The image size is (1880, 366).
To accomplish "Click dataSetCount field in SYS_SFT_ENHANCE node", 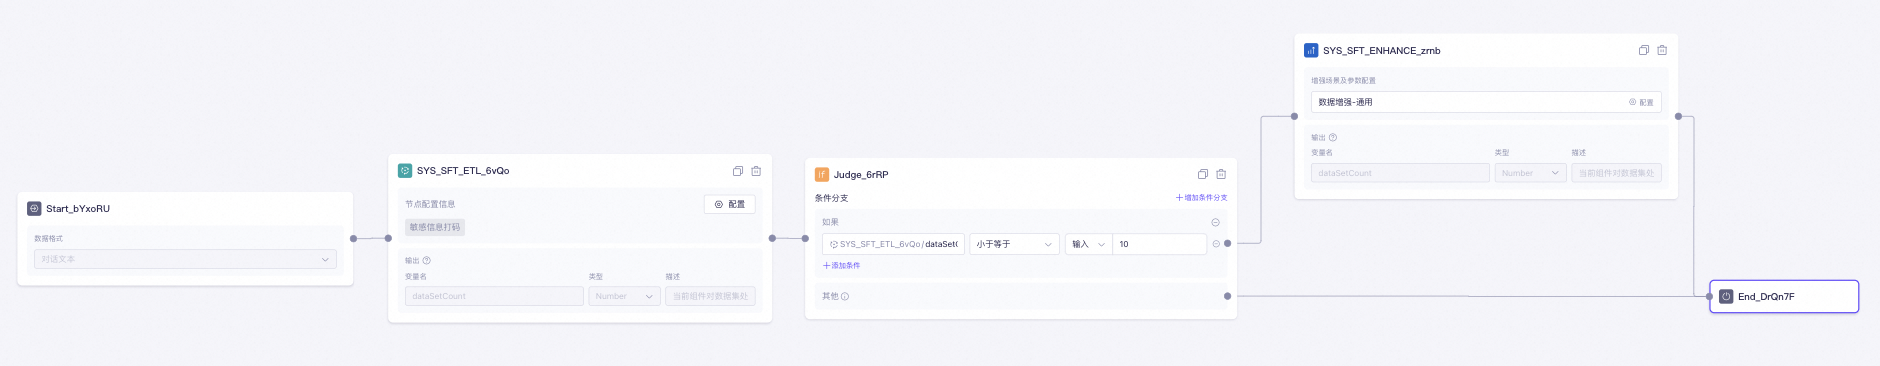I will click(1400, 173).
